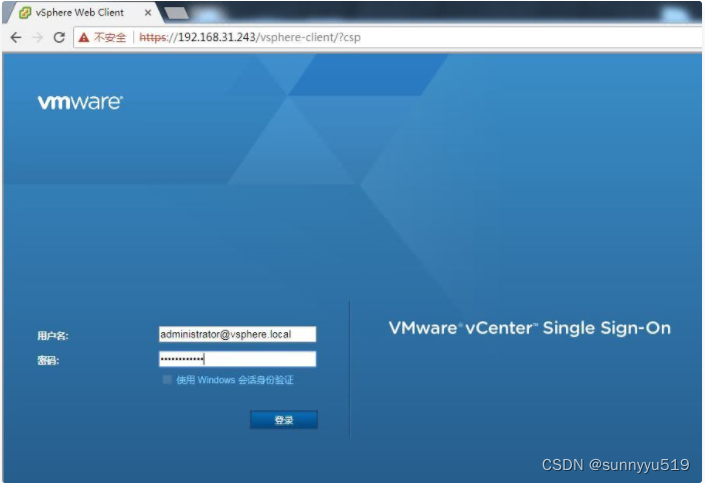Click the 不安全 security label
705x483 pixels.
pos(110,37)
